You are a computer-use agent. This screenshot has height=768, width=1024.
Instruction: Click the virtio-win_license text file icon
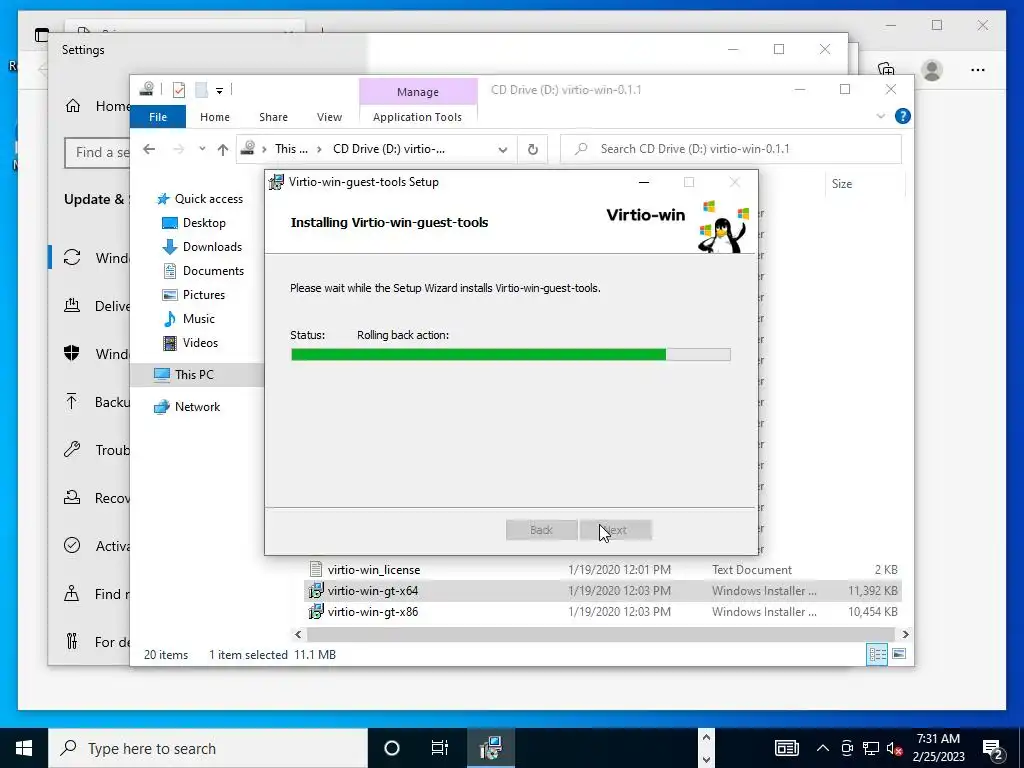[x=316, y=569]
